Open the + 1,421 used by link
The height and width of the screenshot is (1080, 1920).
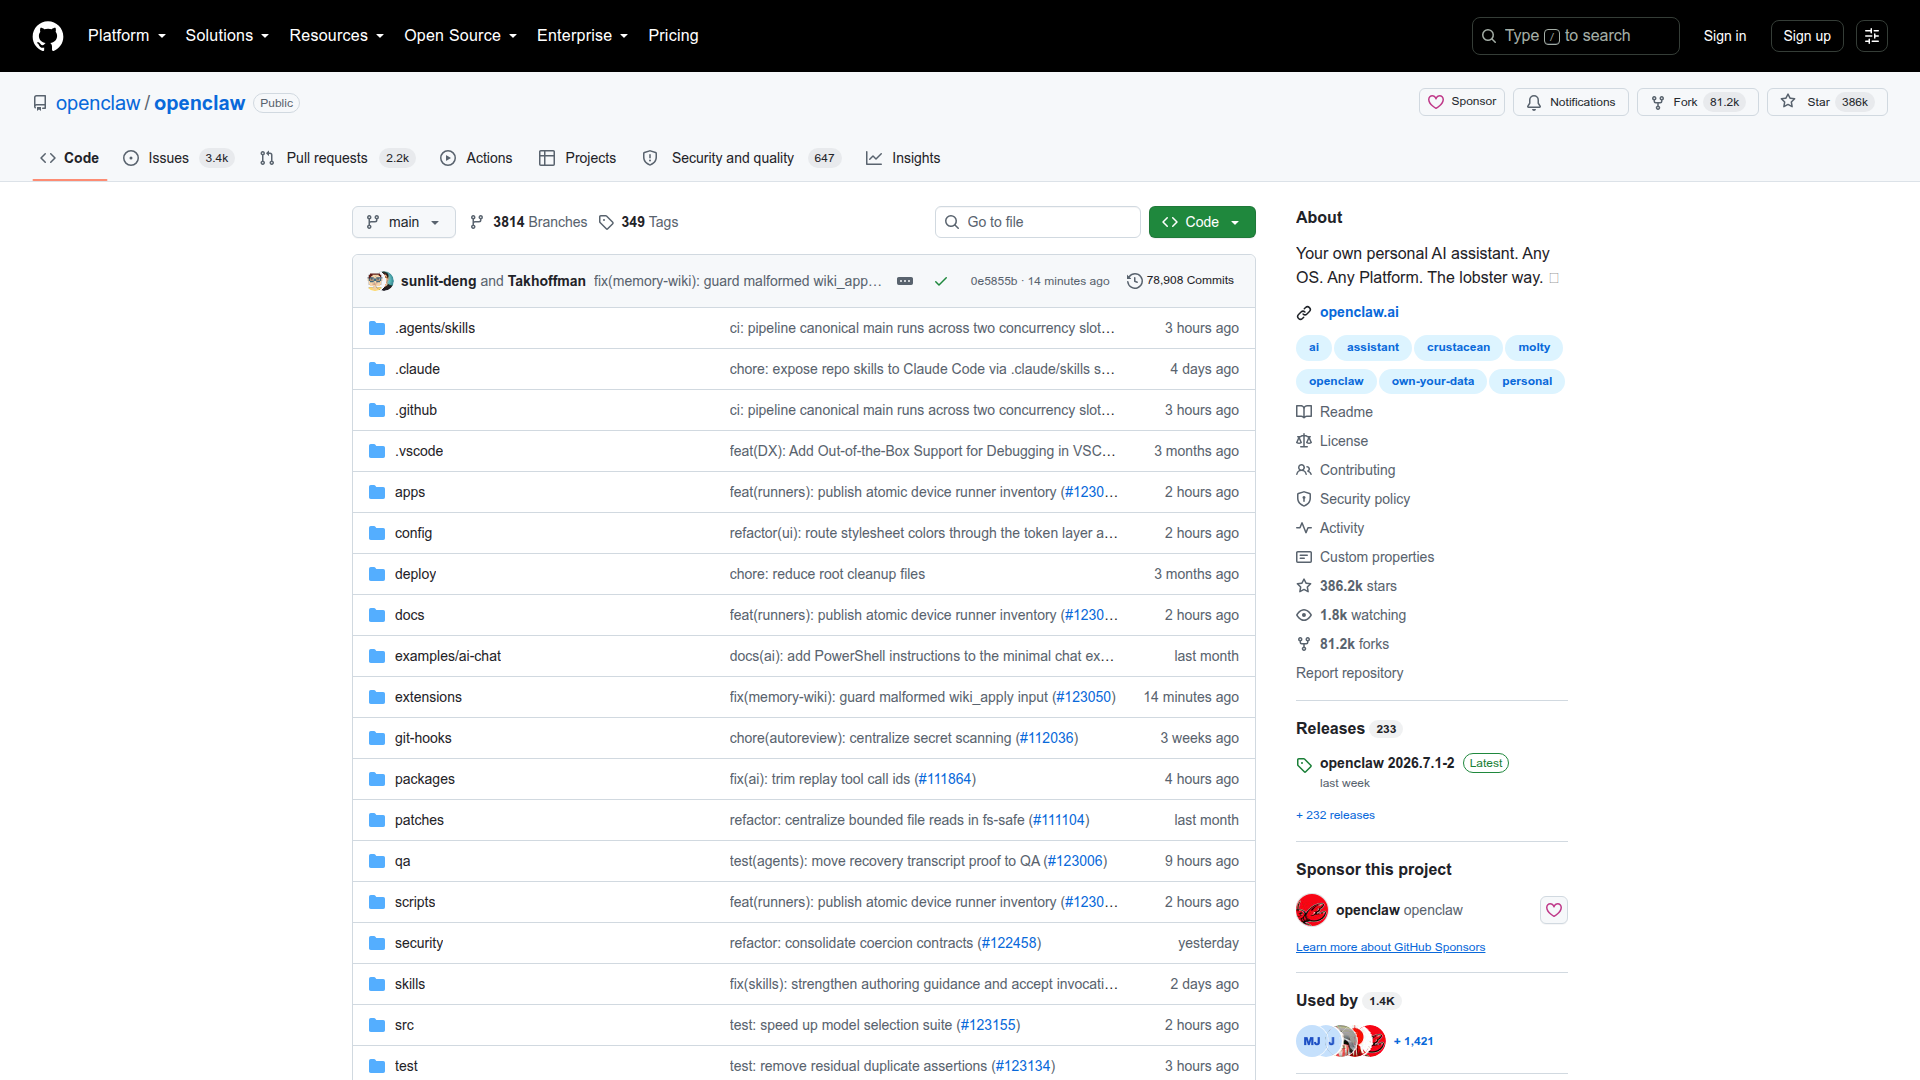click(x=1413, y=1041)
